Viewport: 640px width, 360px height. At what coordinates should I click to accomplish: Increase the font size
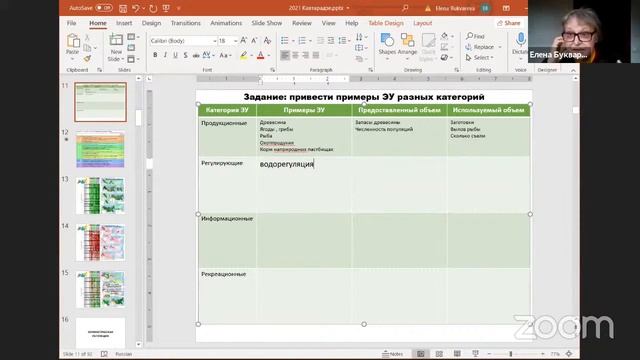(x=243, y=40)
